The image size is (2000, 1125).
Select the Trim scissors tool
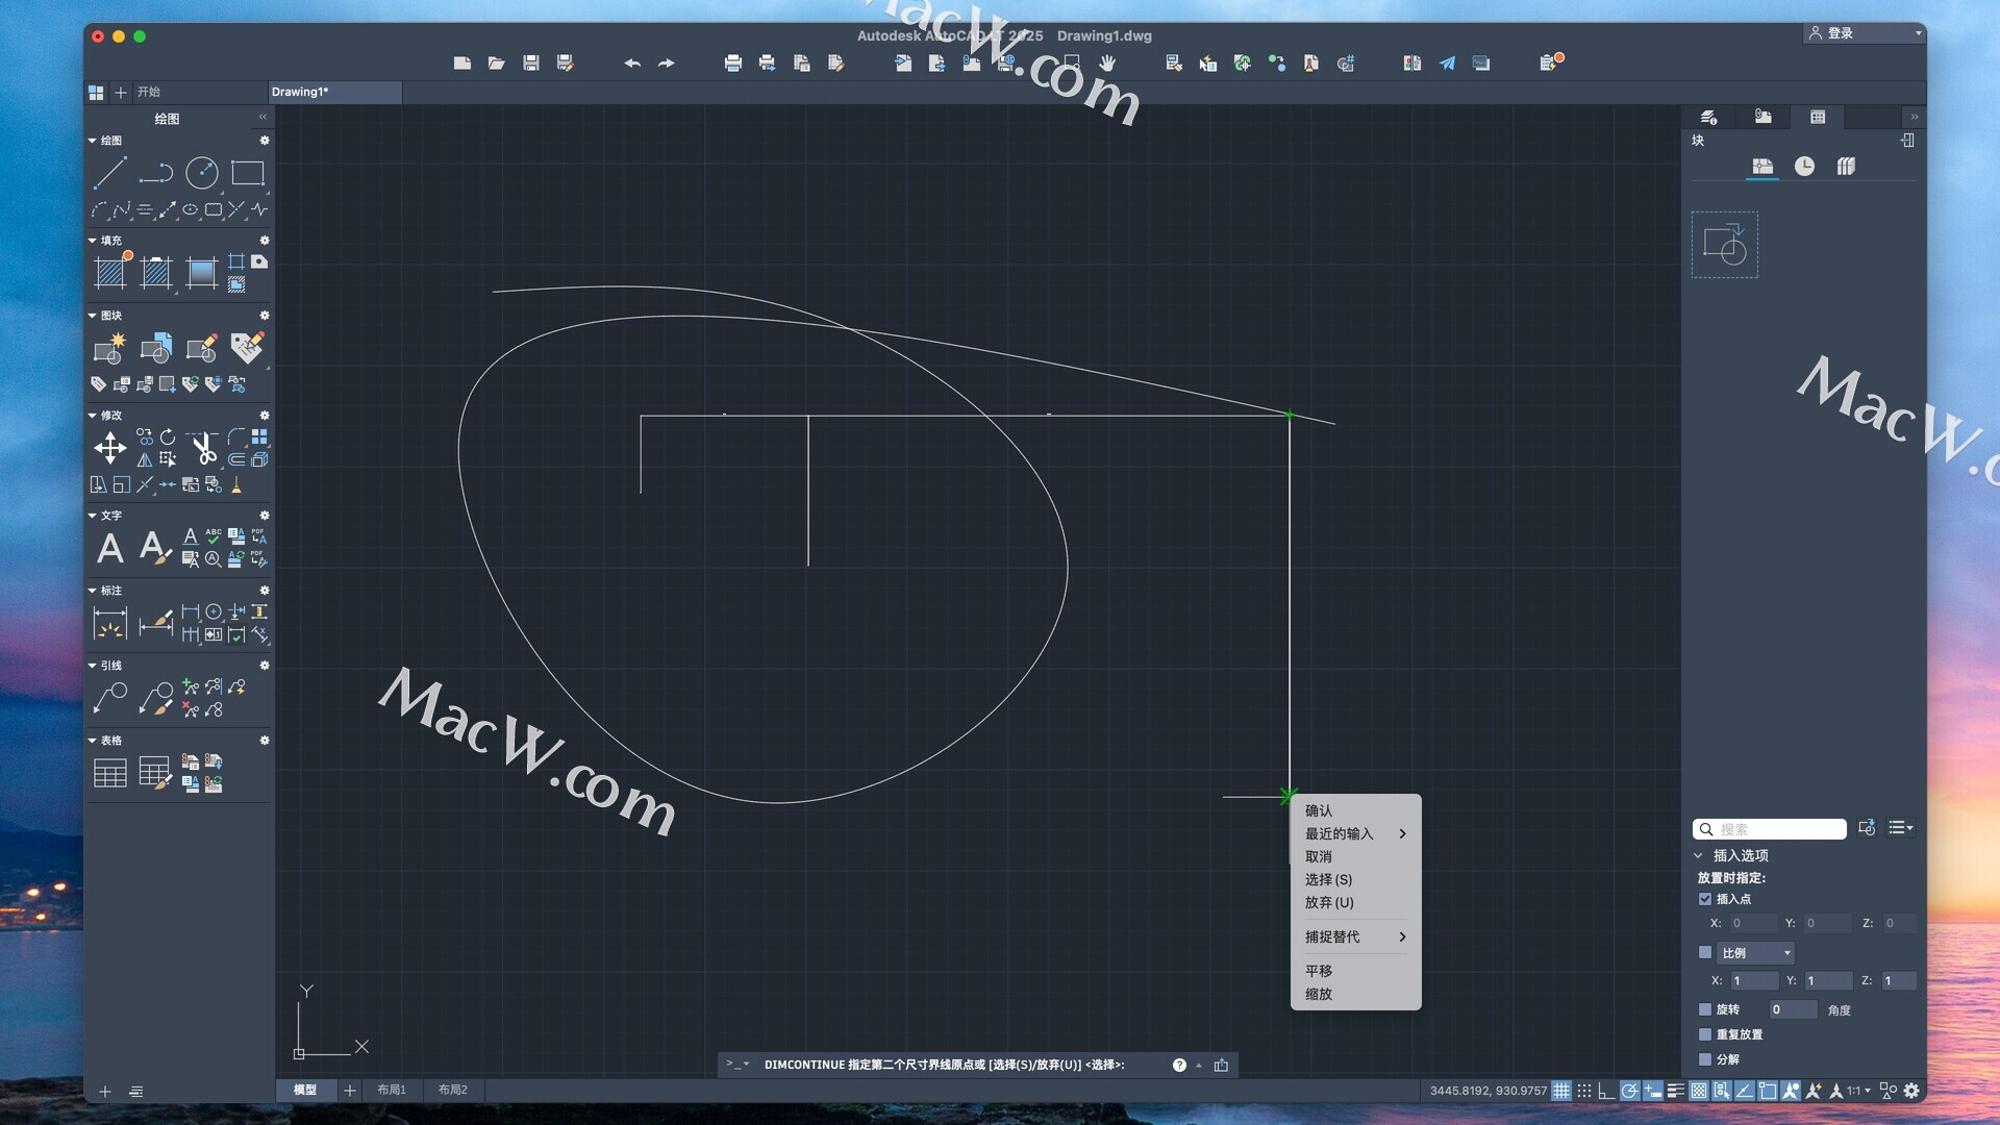tap(205, 446)
